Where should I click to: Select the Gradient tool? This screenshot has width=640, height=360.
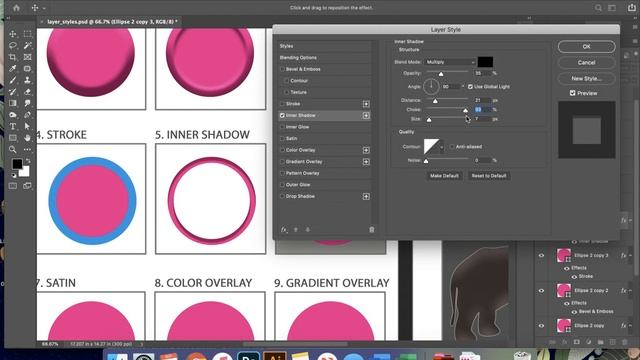pos(13,103)
